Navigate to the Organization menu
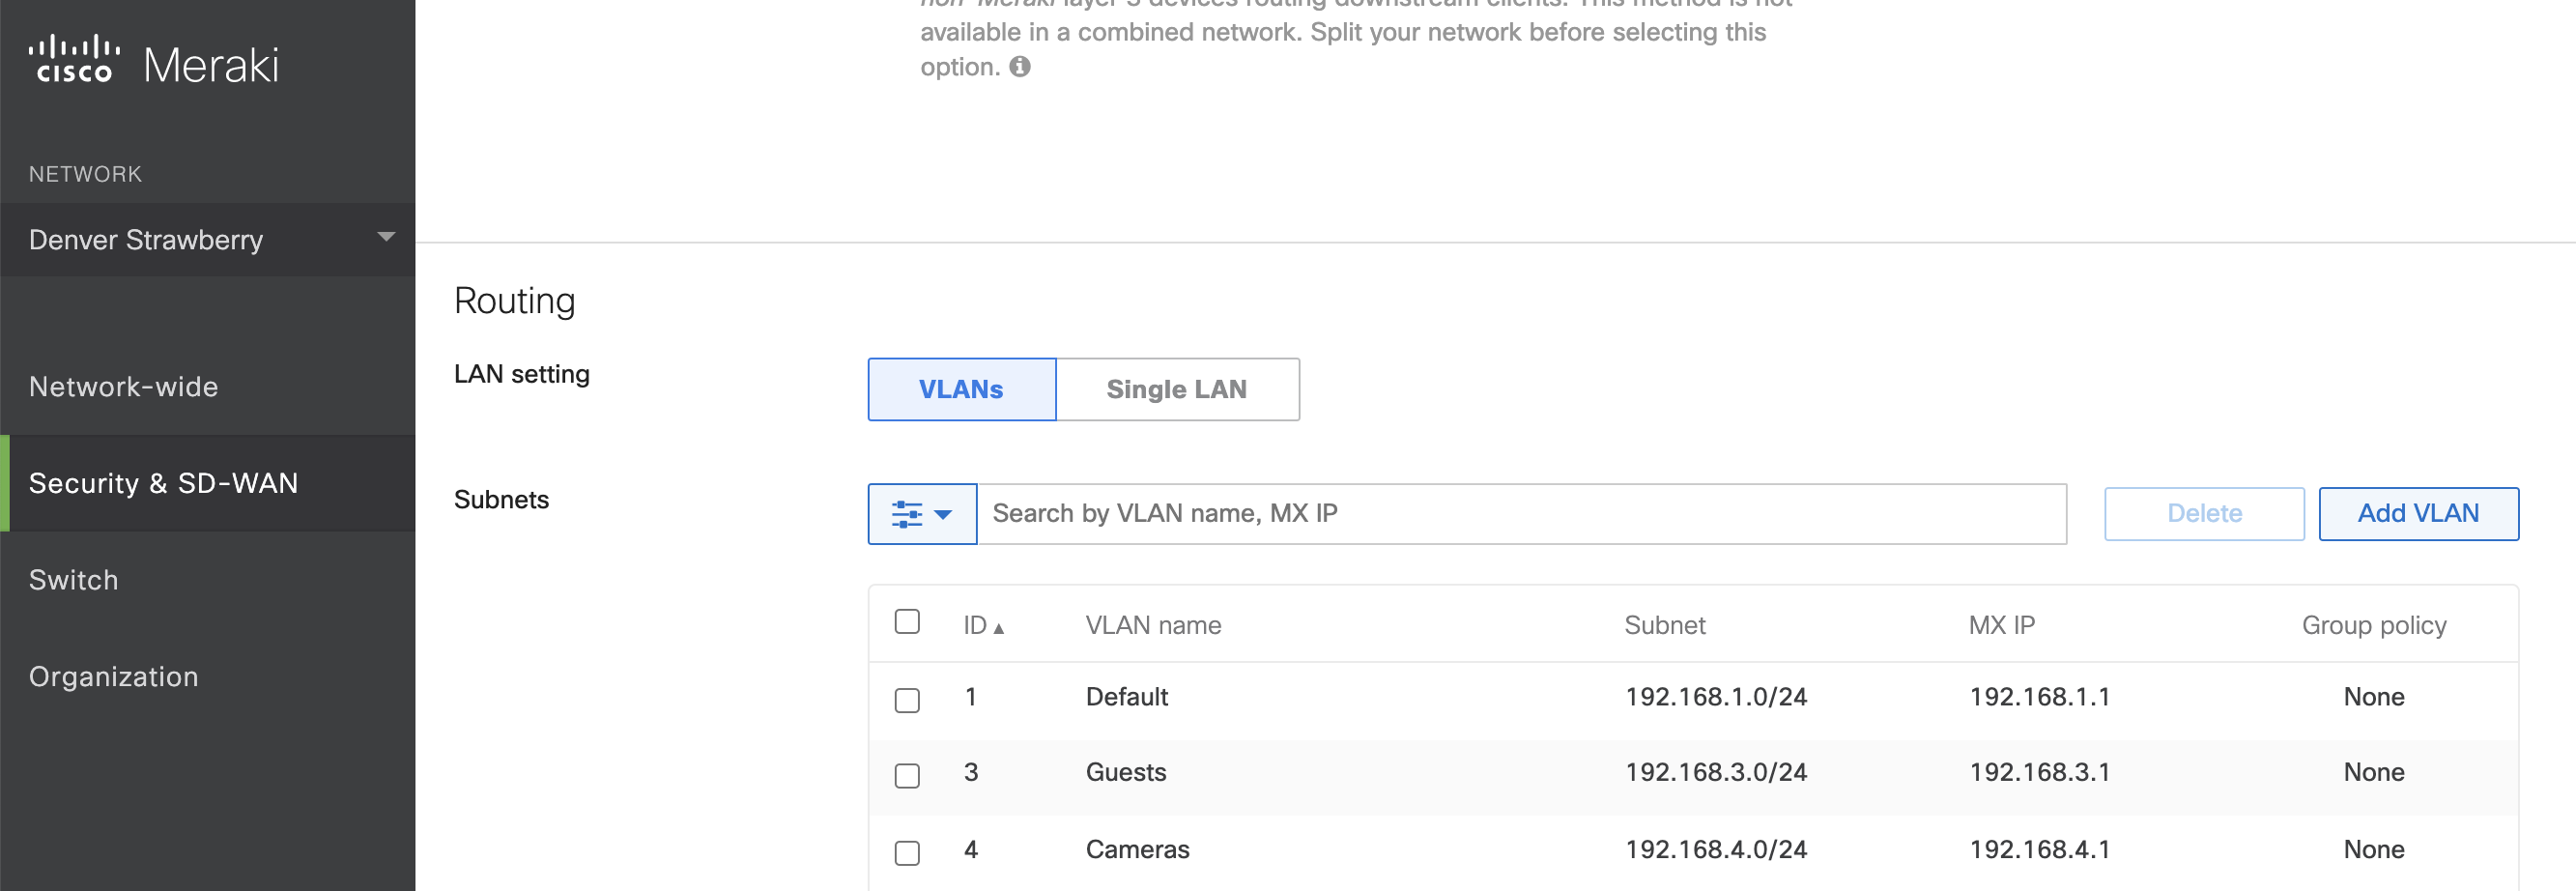 pos(113,676)
